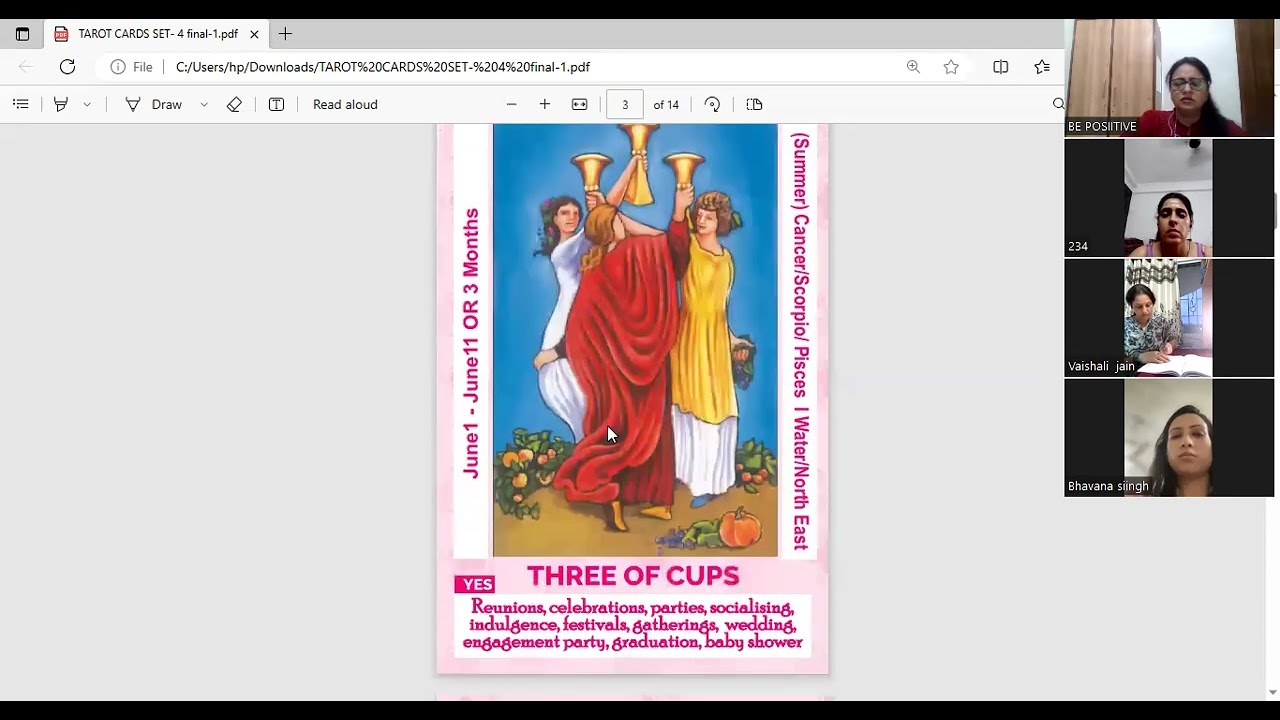Expand the Draw options dropdown

(x=204, y=104)
